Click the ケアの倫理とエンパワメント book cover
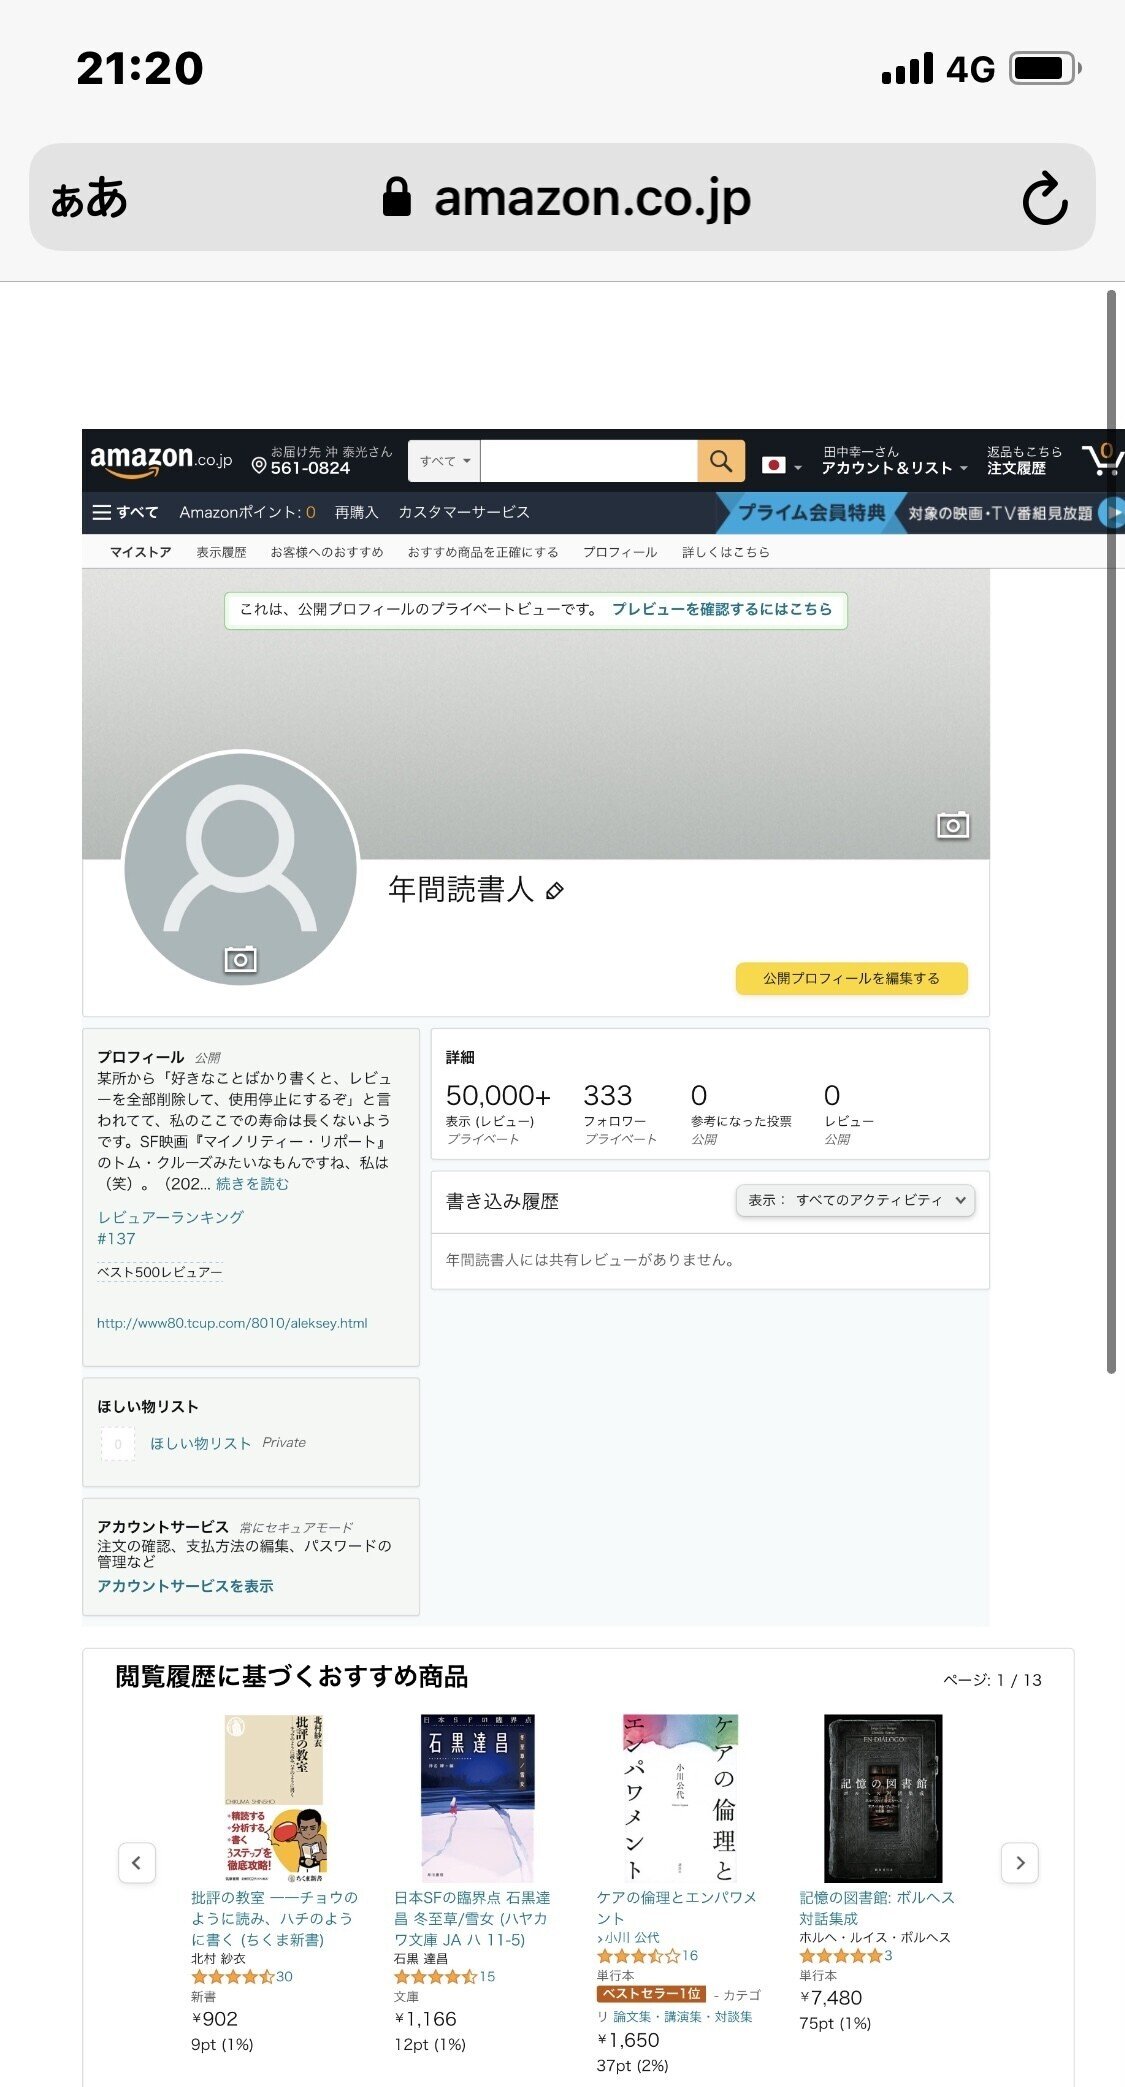Viewport: 1125px width, 2087px height. (x=680, y=1798)
